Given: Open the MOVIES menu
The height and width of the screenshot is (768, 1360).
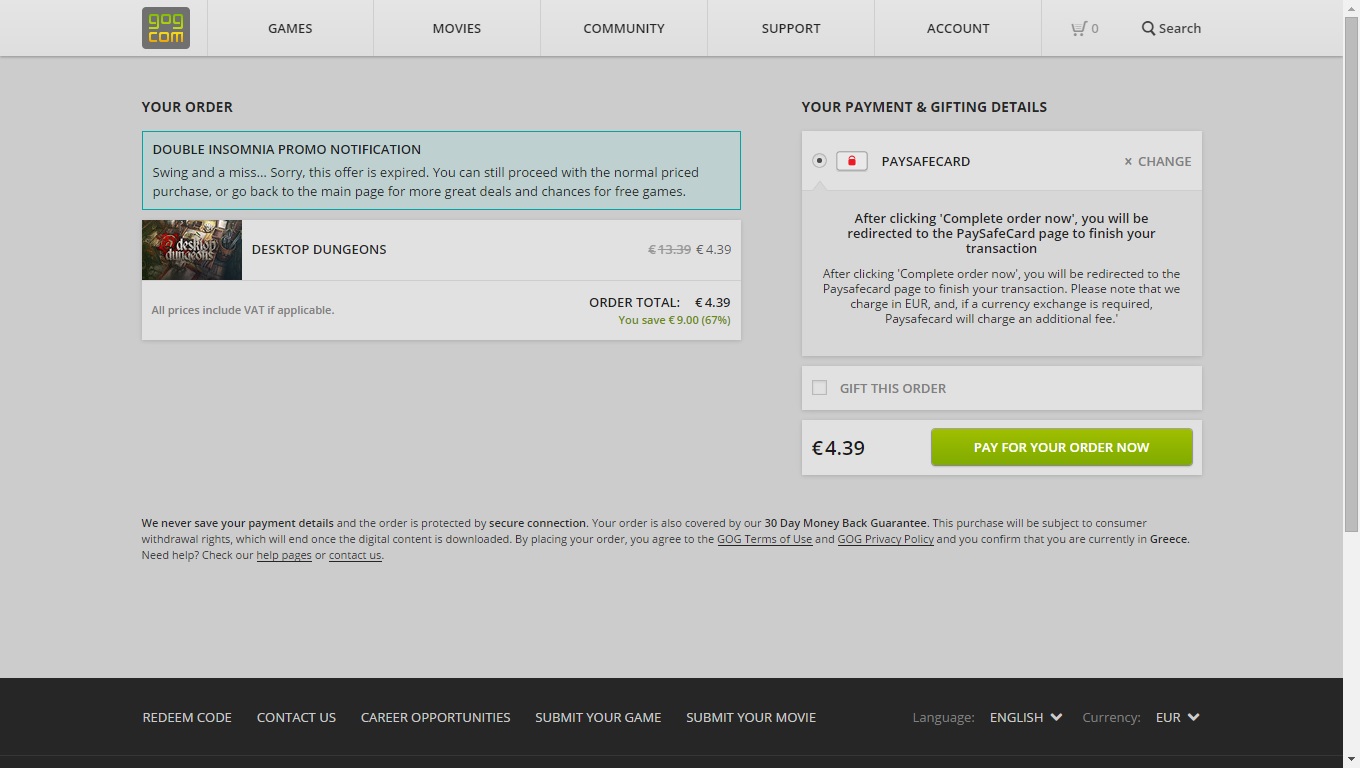Looking at the screenshot, I should click(x=457, y=28).
